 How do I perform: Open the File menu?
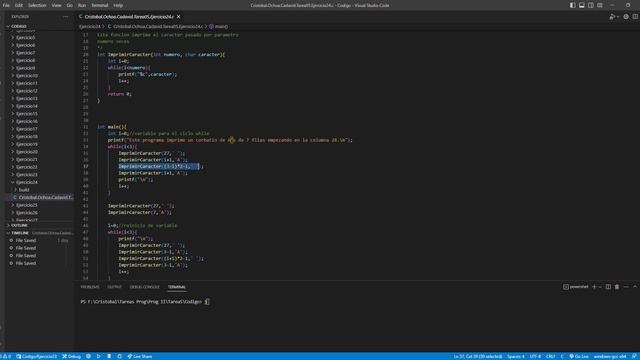pyautogui.click(x=6, y=5)
